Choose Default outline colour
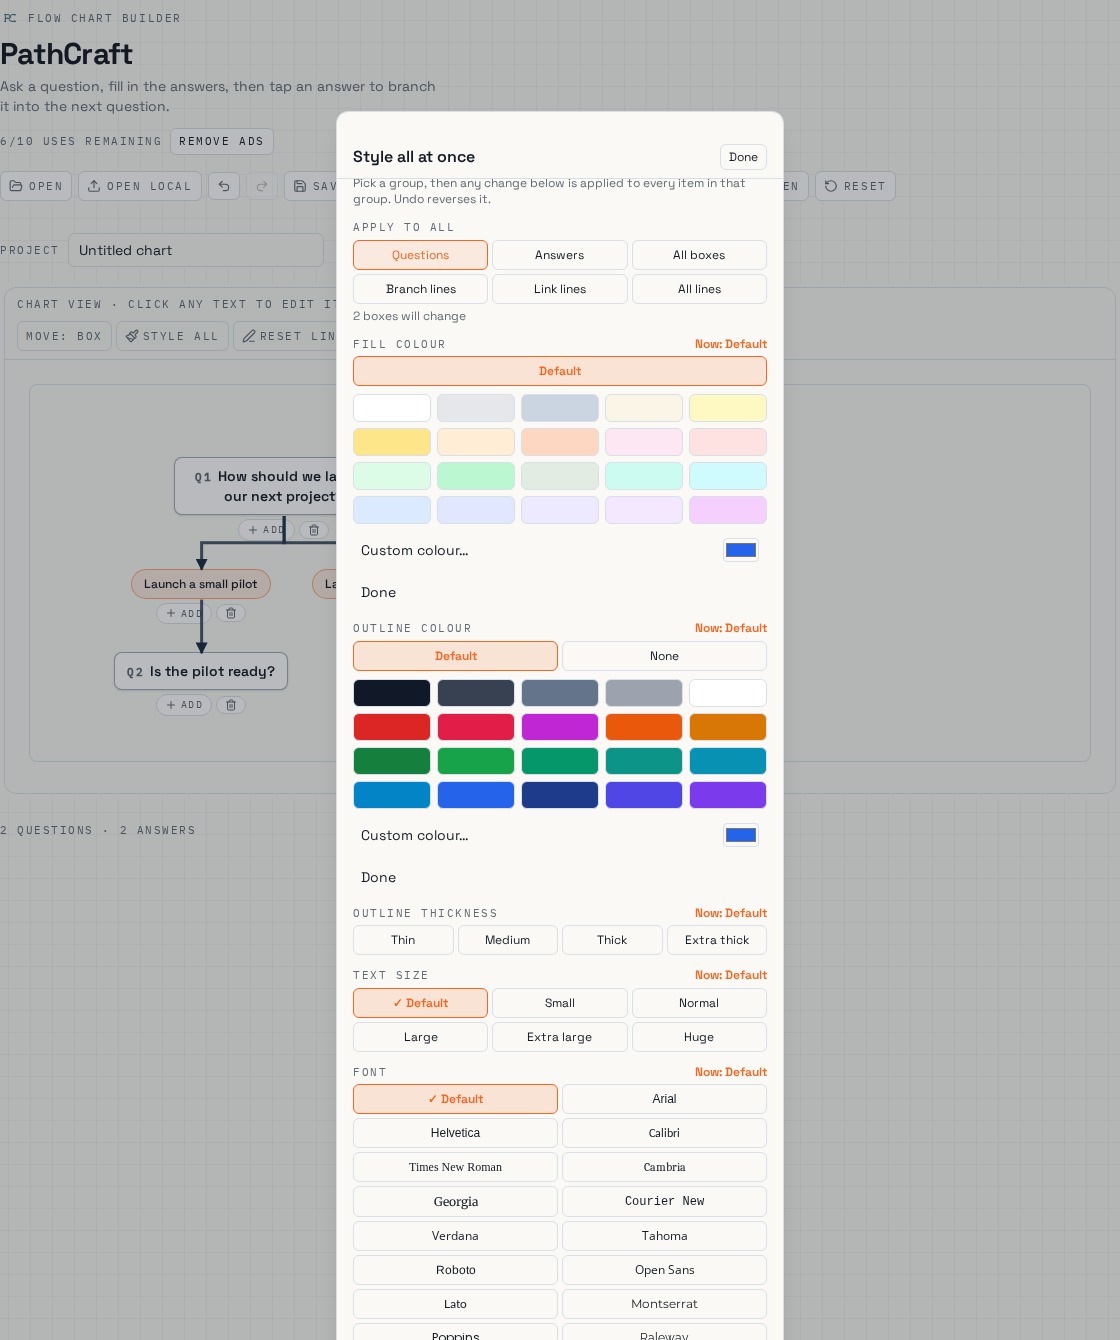This screenshot has width=1120, height=1340. click(455, 656)
